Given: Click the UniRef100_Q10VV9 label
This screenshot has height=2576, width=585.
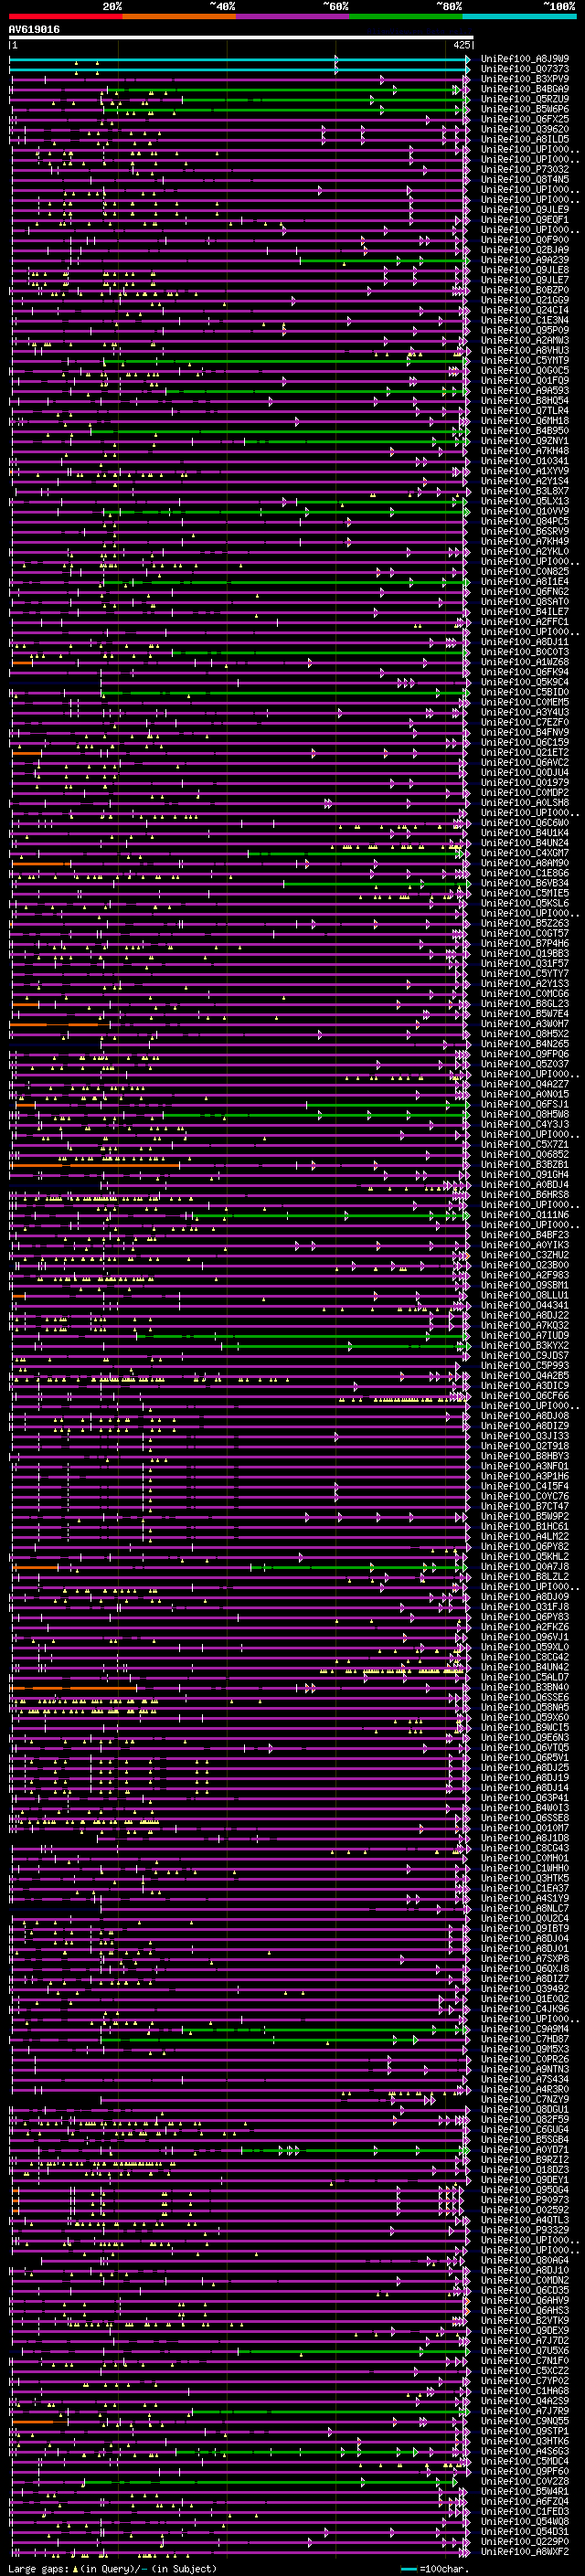Looking at the screenshot, I should click(525, 511).
